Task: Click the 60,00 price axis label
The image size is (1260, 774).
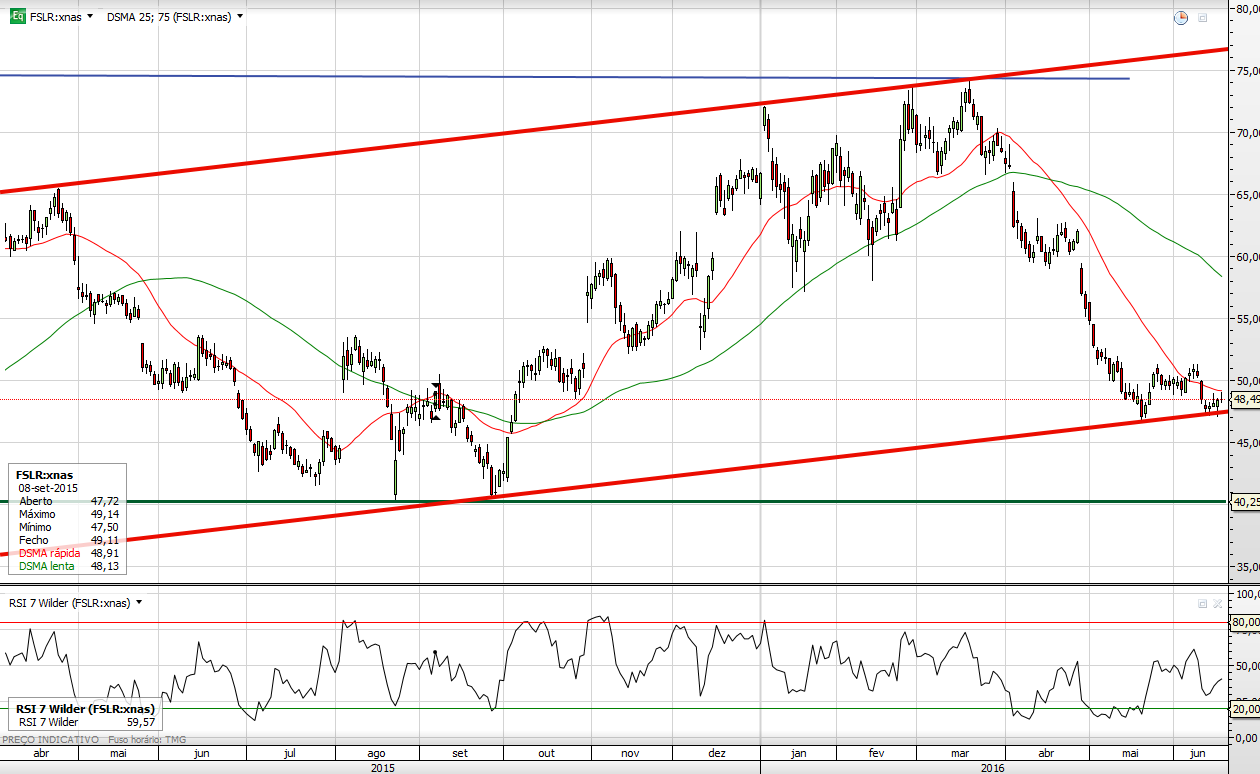Action: pos(1247,257)
